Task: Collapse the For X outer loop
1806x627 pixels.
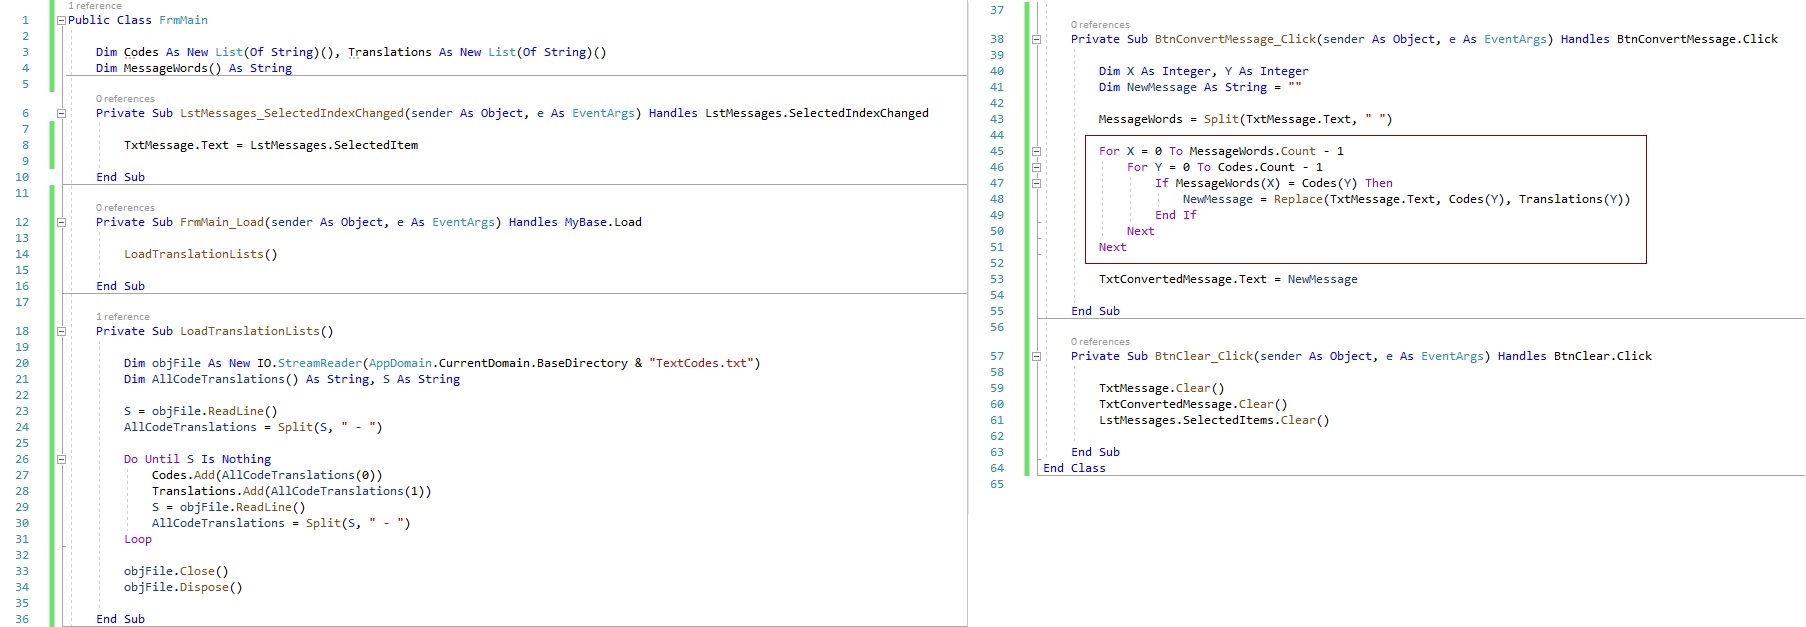Action: [x=1036, y=151]
